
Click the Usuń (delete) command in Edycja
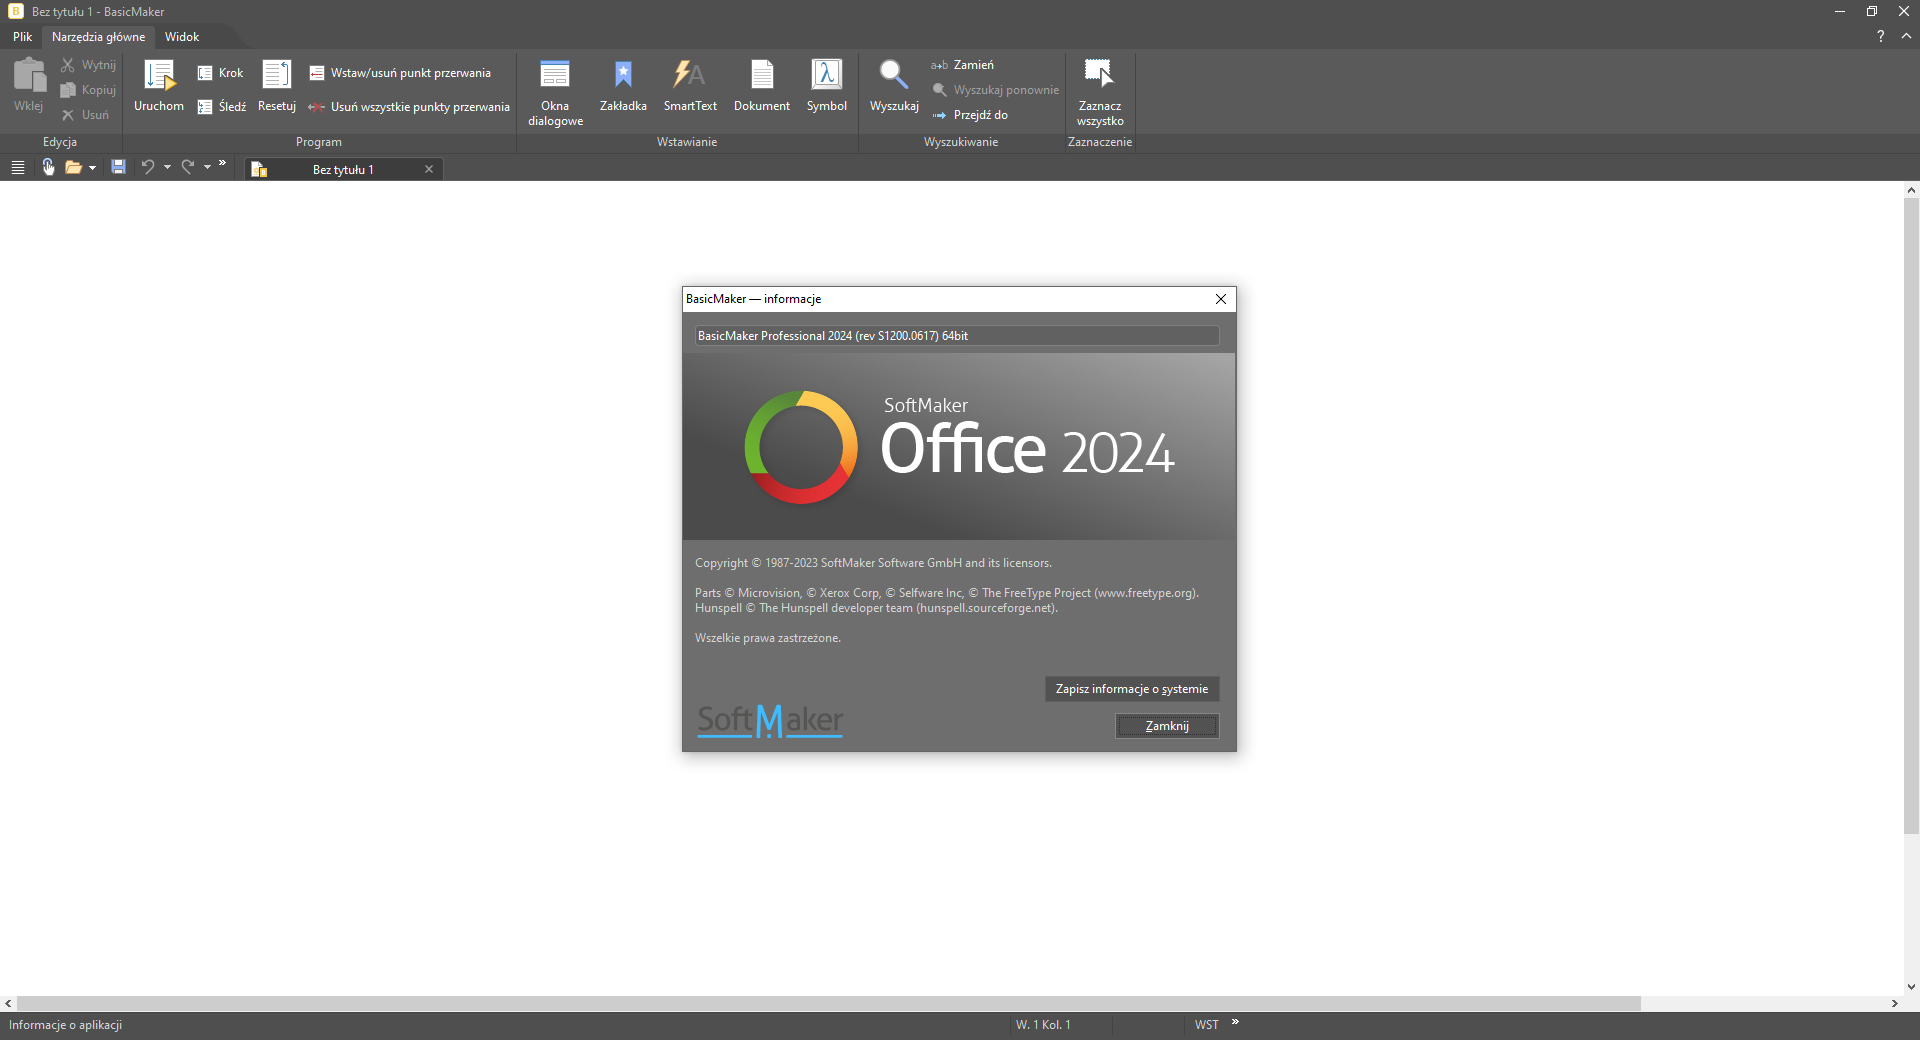[85, 115]
